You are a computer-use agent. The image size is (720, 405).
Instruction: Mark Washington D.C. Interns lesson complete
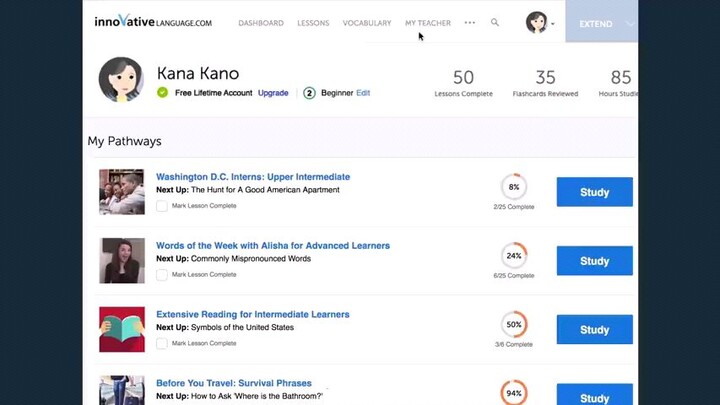coord(162,206)
